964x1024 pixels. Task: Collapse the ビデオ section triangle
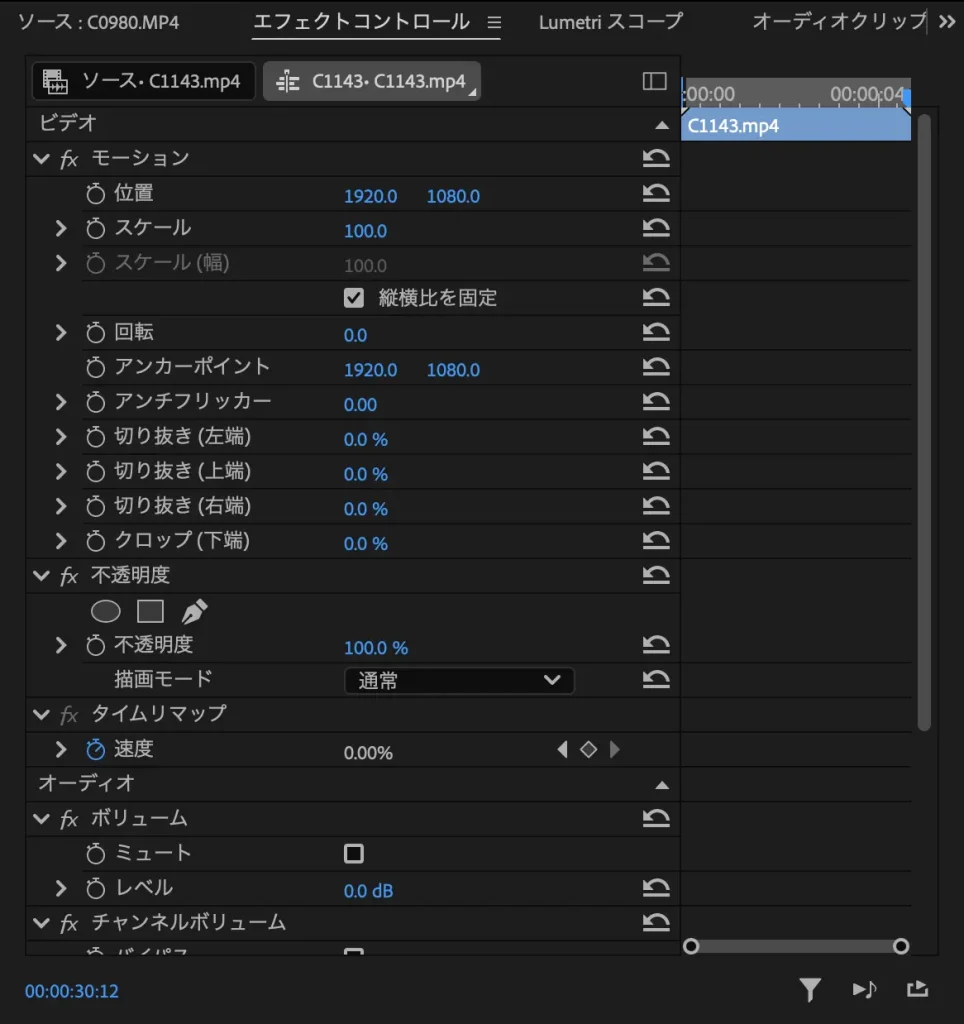[660, 124]
